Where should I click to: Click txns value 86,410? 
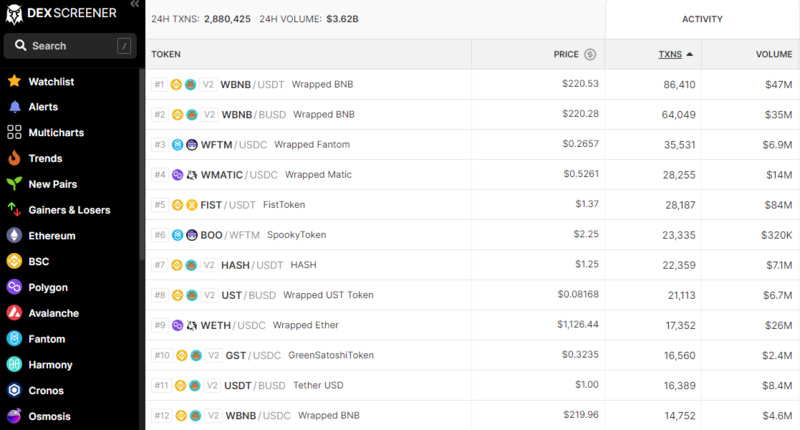679,85
